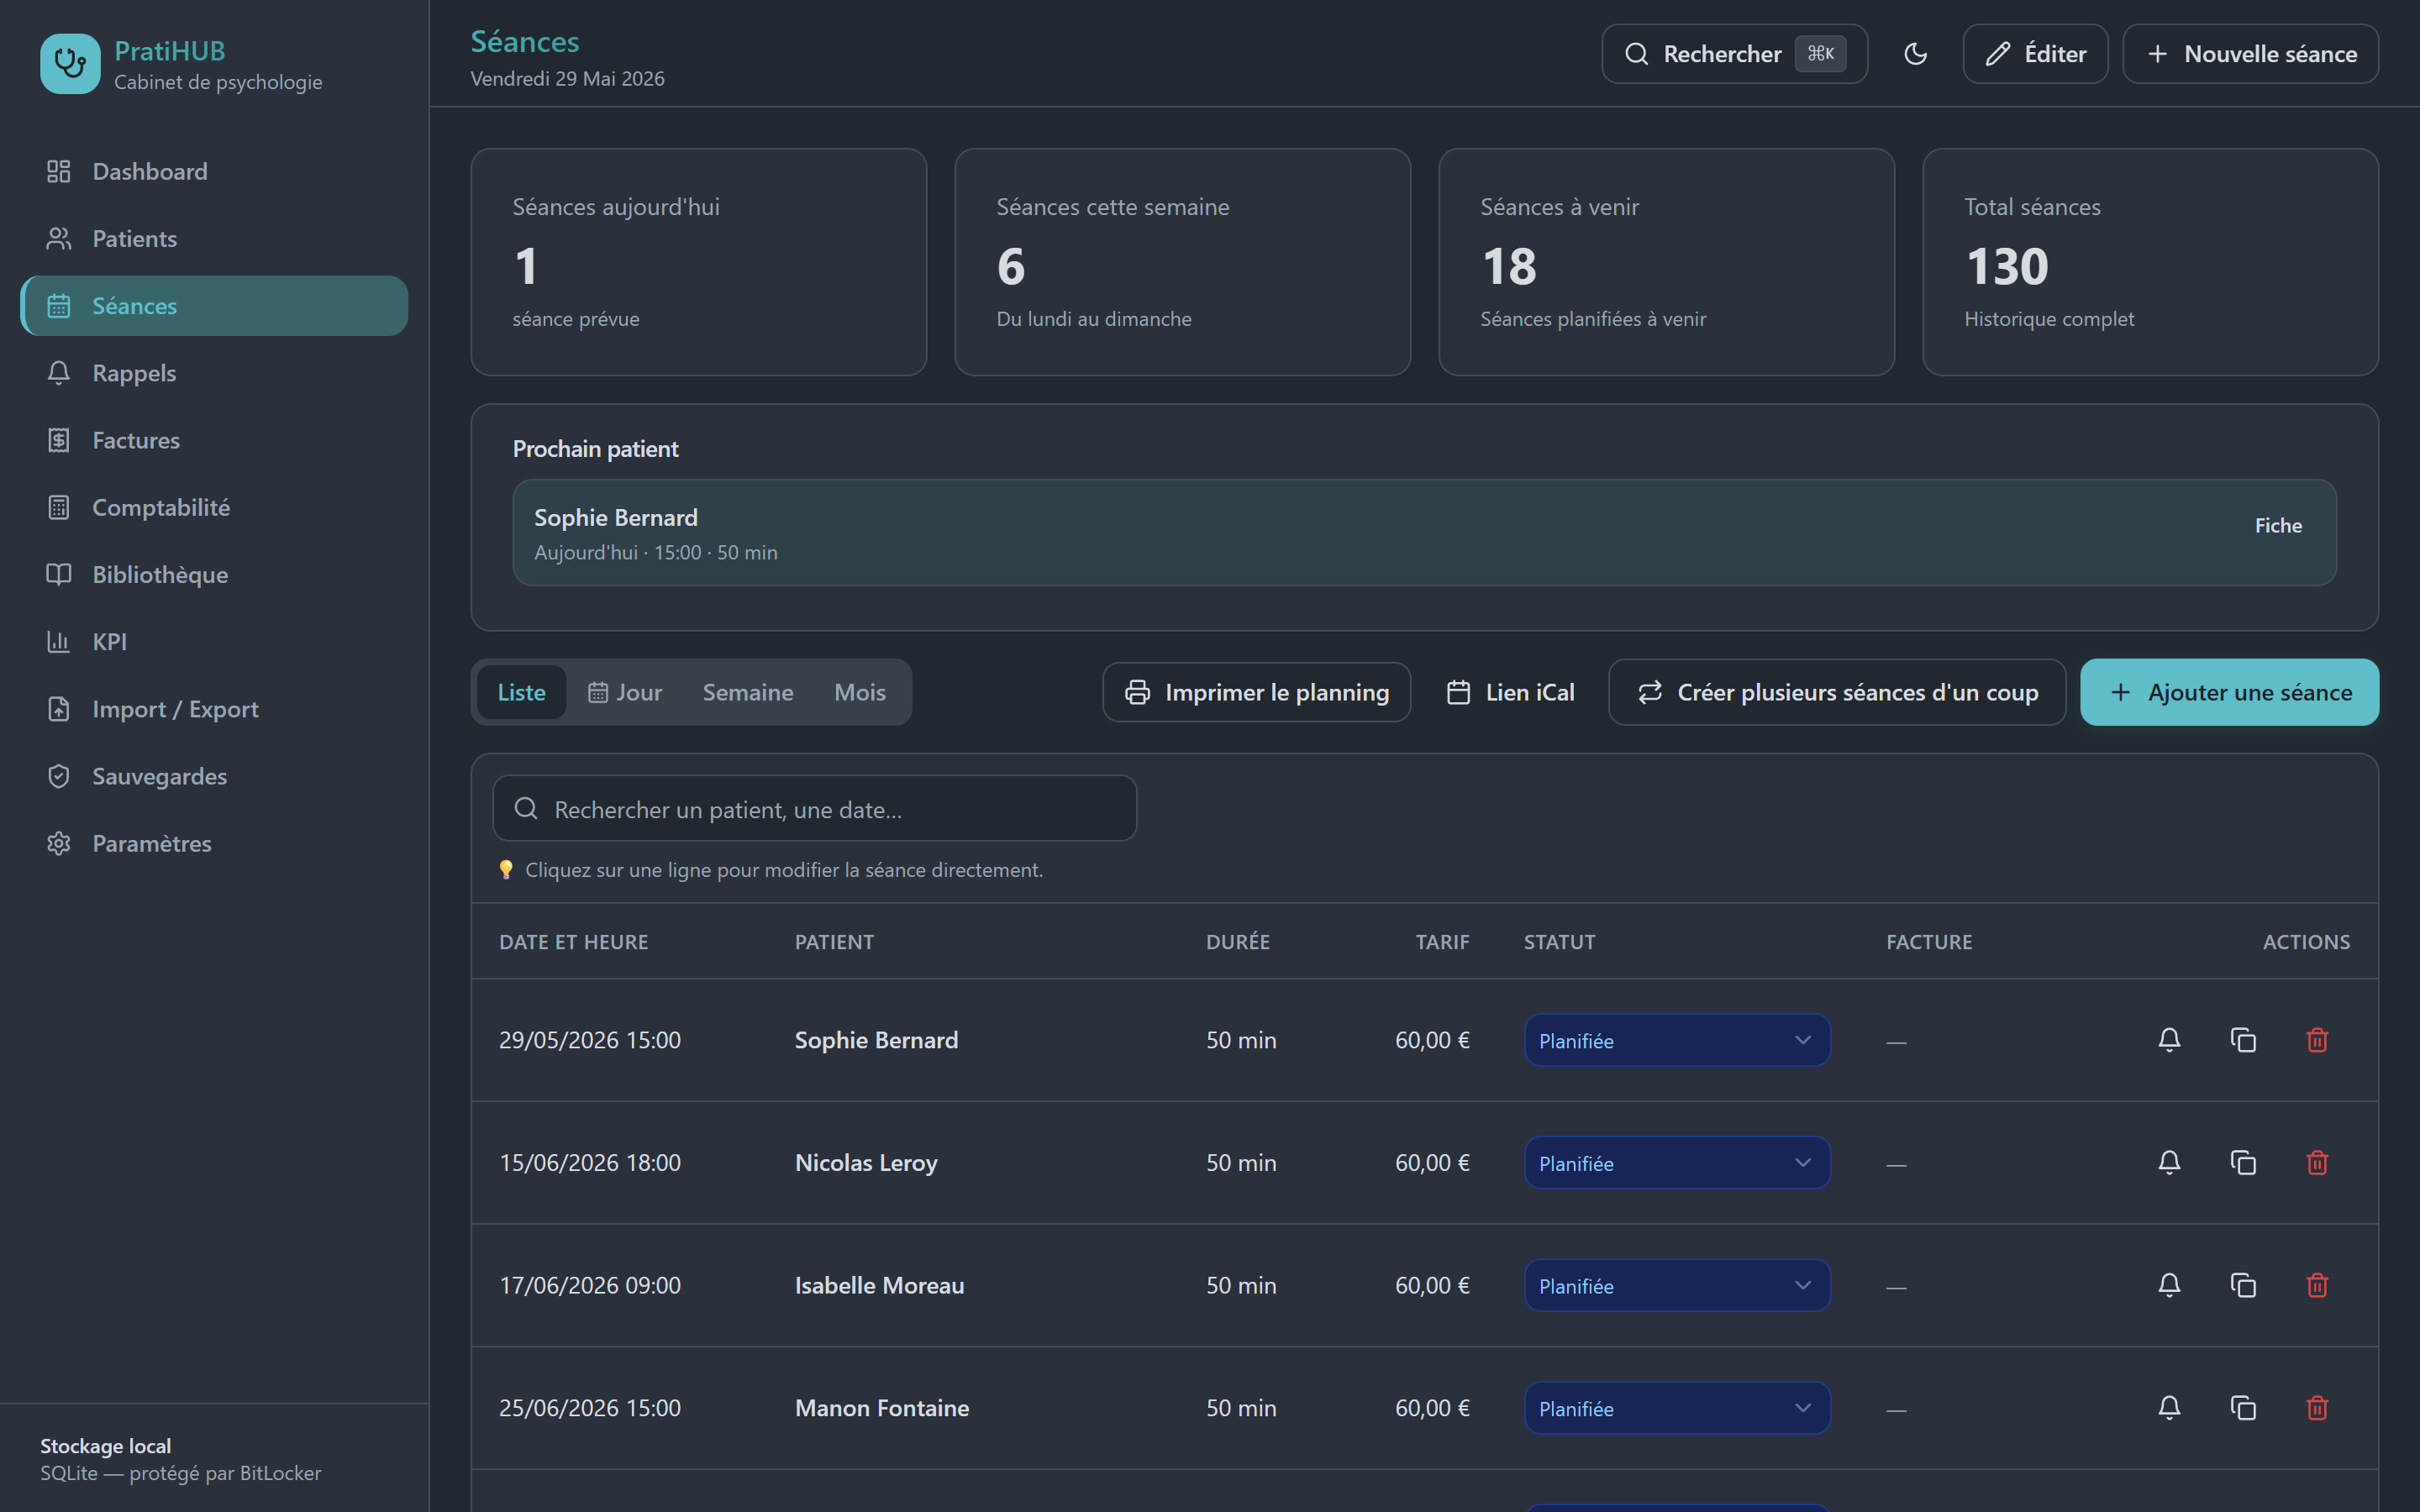Click the date 17/06/2026 09:00
This screenshot has height=1512, width=2420.
click(x=590, y=1285)
